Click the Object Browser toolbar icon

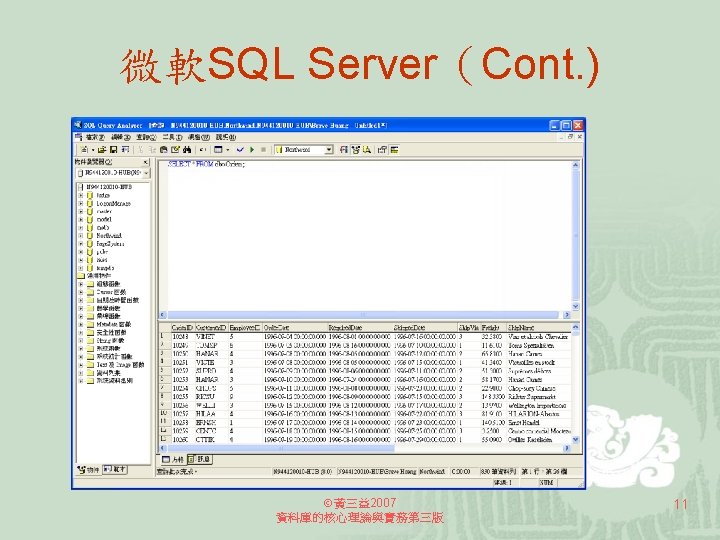[355, 150]
